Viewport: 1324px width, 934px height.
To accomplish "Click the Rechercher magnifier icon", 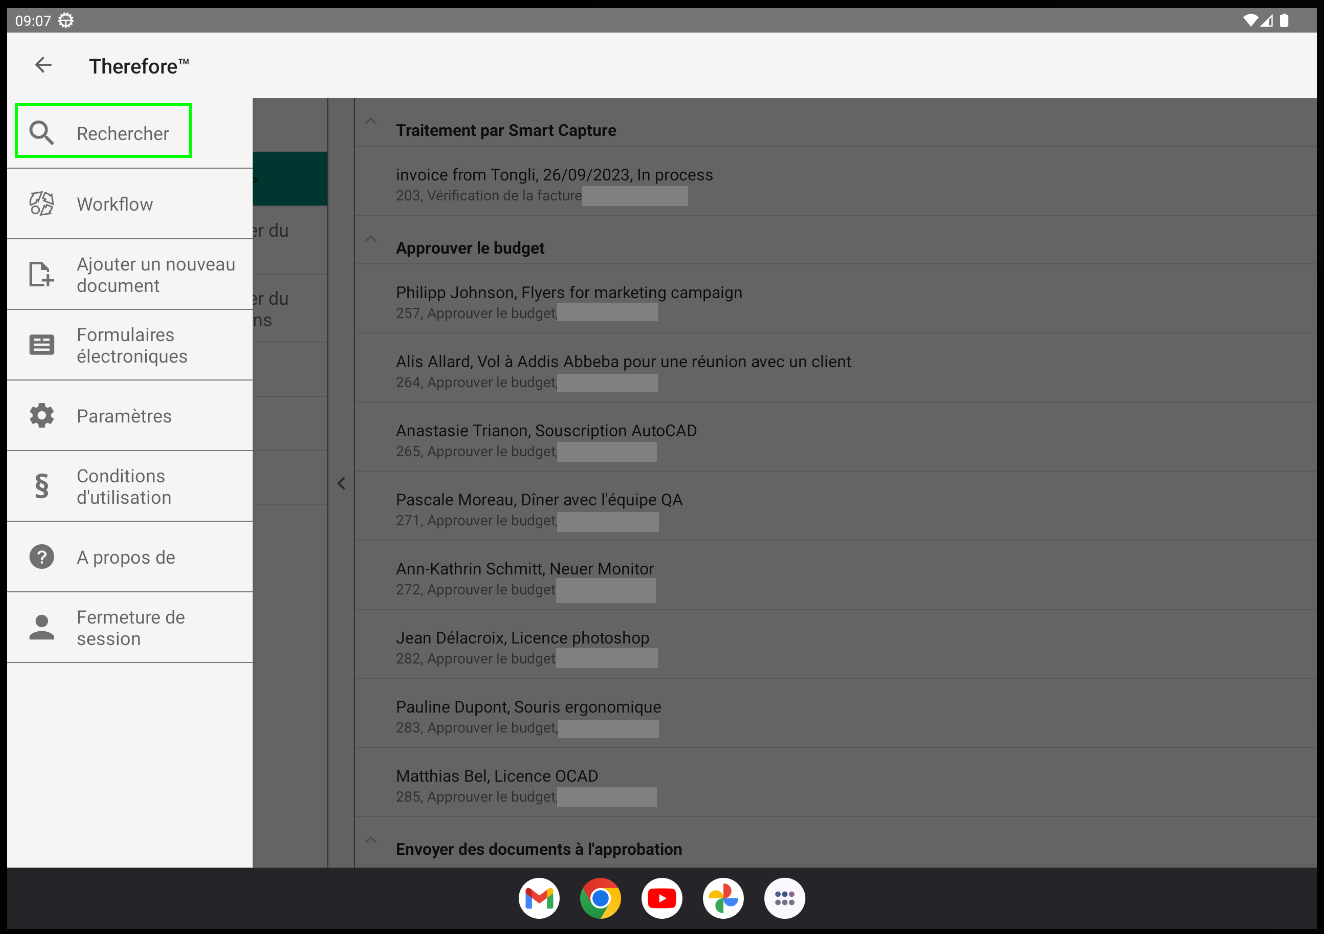I will [x=41, y=132].
